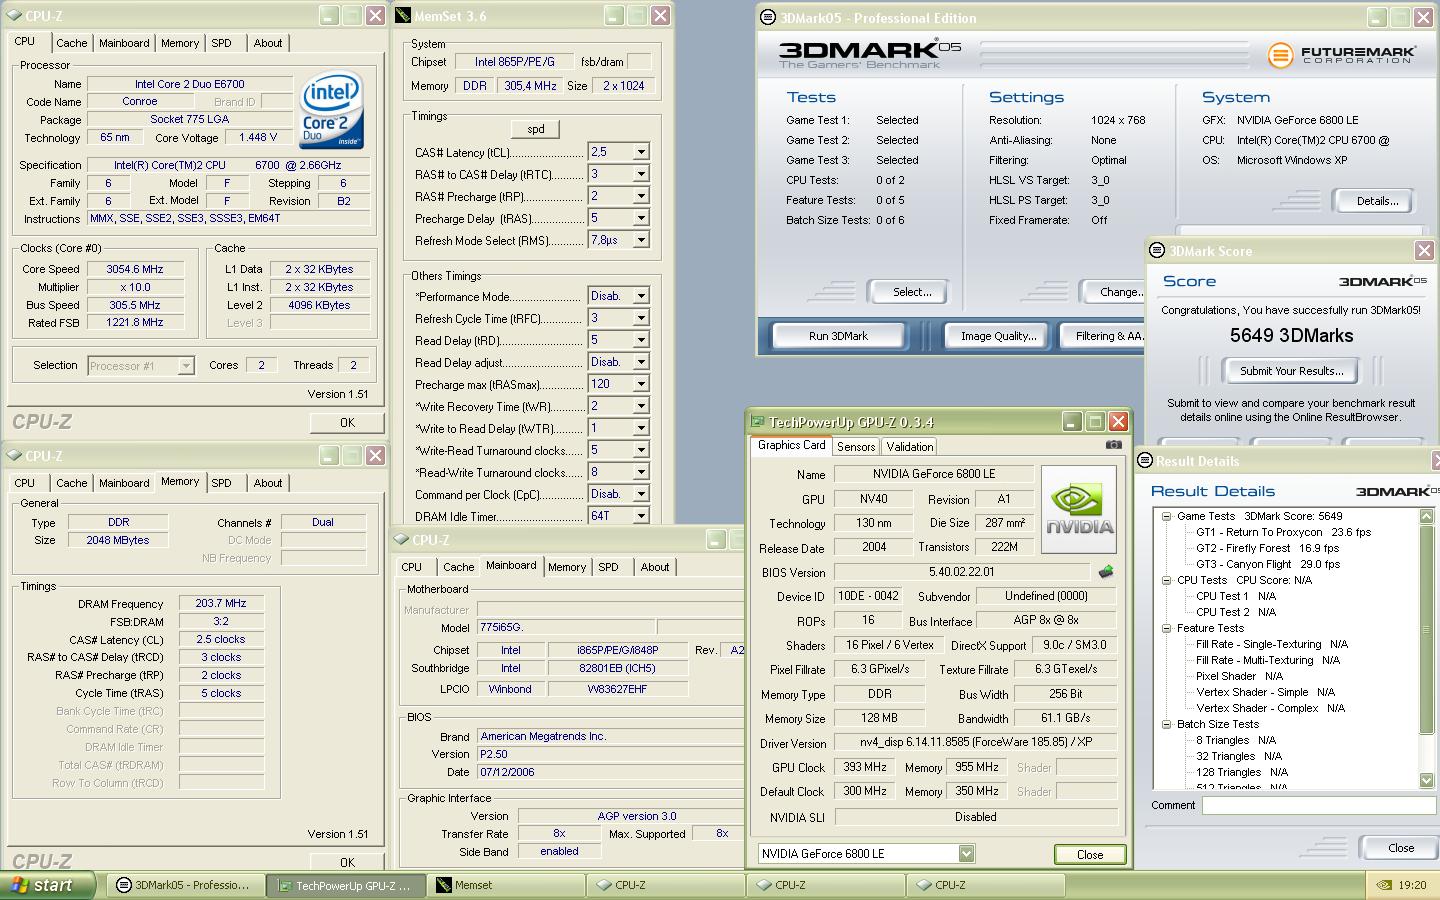Click the NVIDIA logo in GPU-Z

coord(1079,509)
